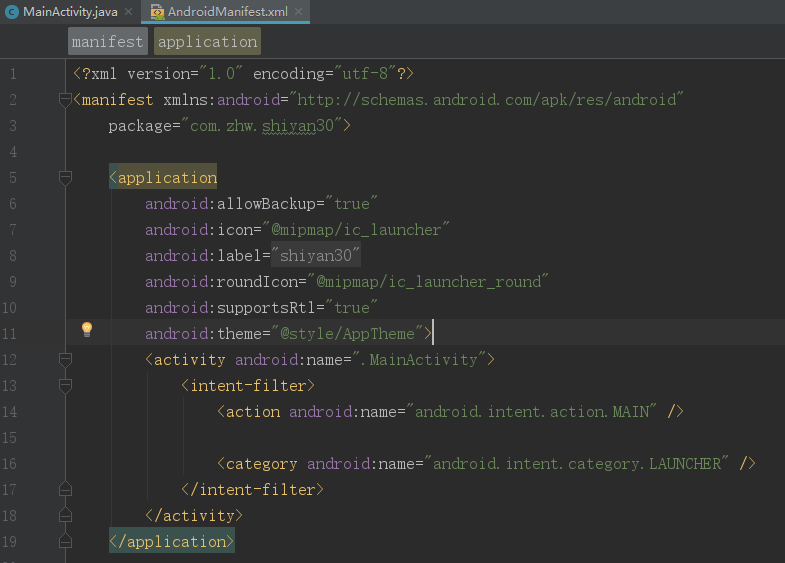Close the AndroidManifest.xml tab
785x563 pixels.
click(x=298, y=12)
